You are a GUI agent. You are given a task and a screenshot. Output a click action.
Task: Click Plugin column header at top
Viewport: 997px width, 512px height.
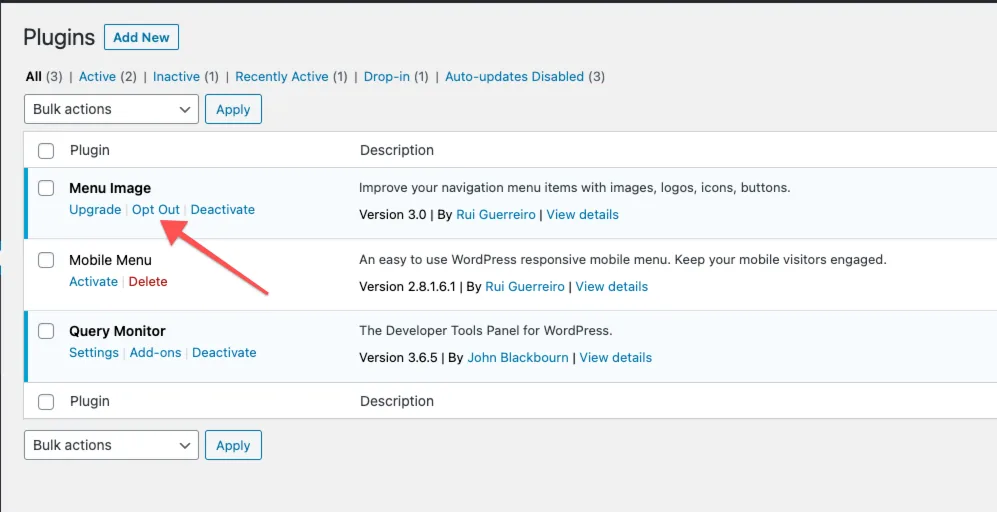(x=90, y=151)
